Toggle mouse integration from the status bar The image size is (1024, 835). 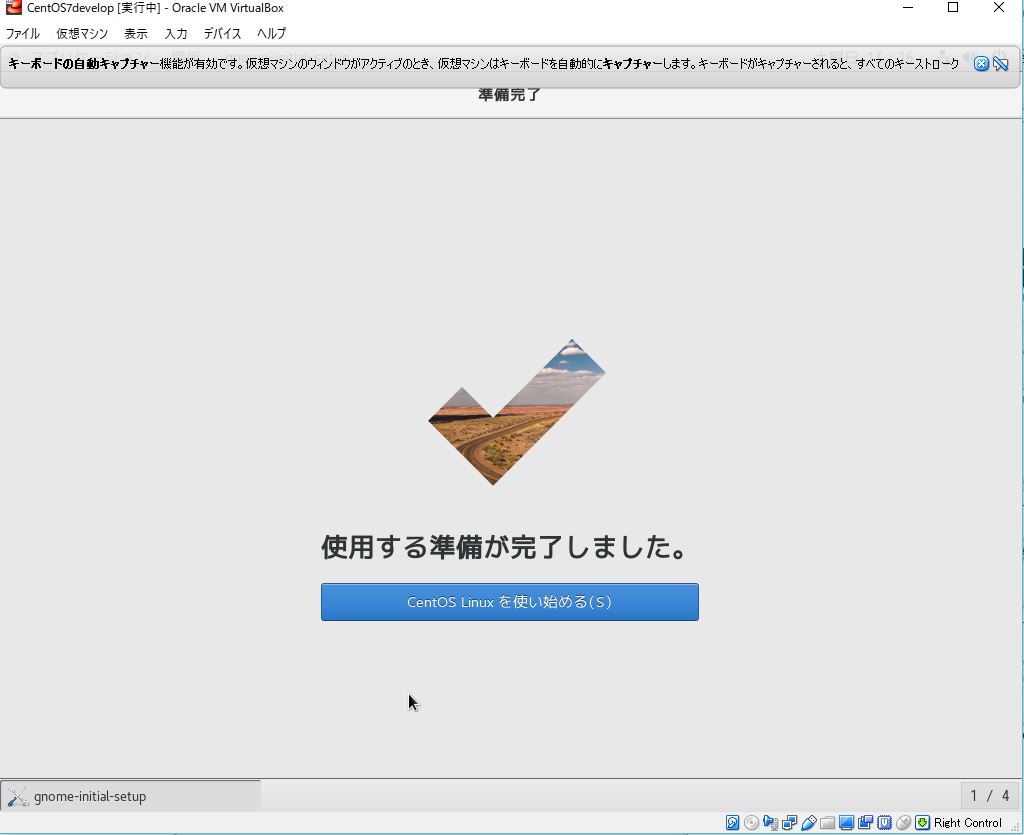coord(901,822)
